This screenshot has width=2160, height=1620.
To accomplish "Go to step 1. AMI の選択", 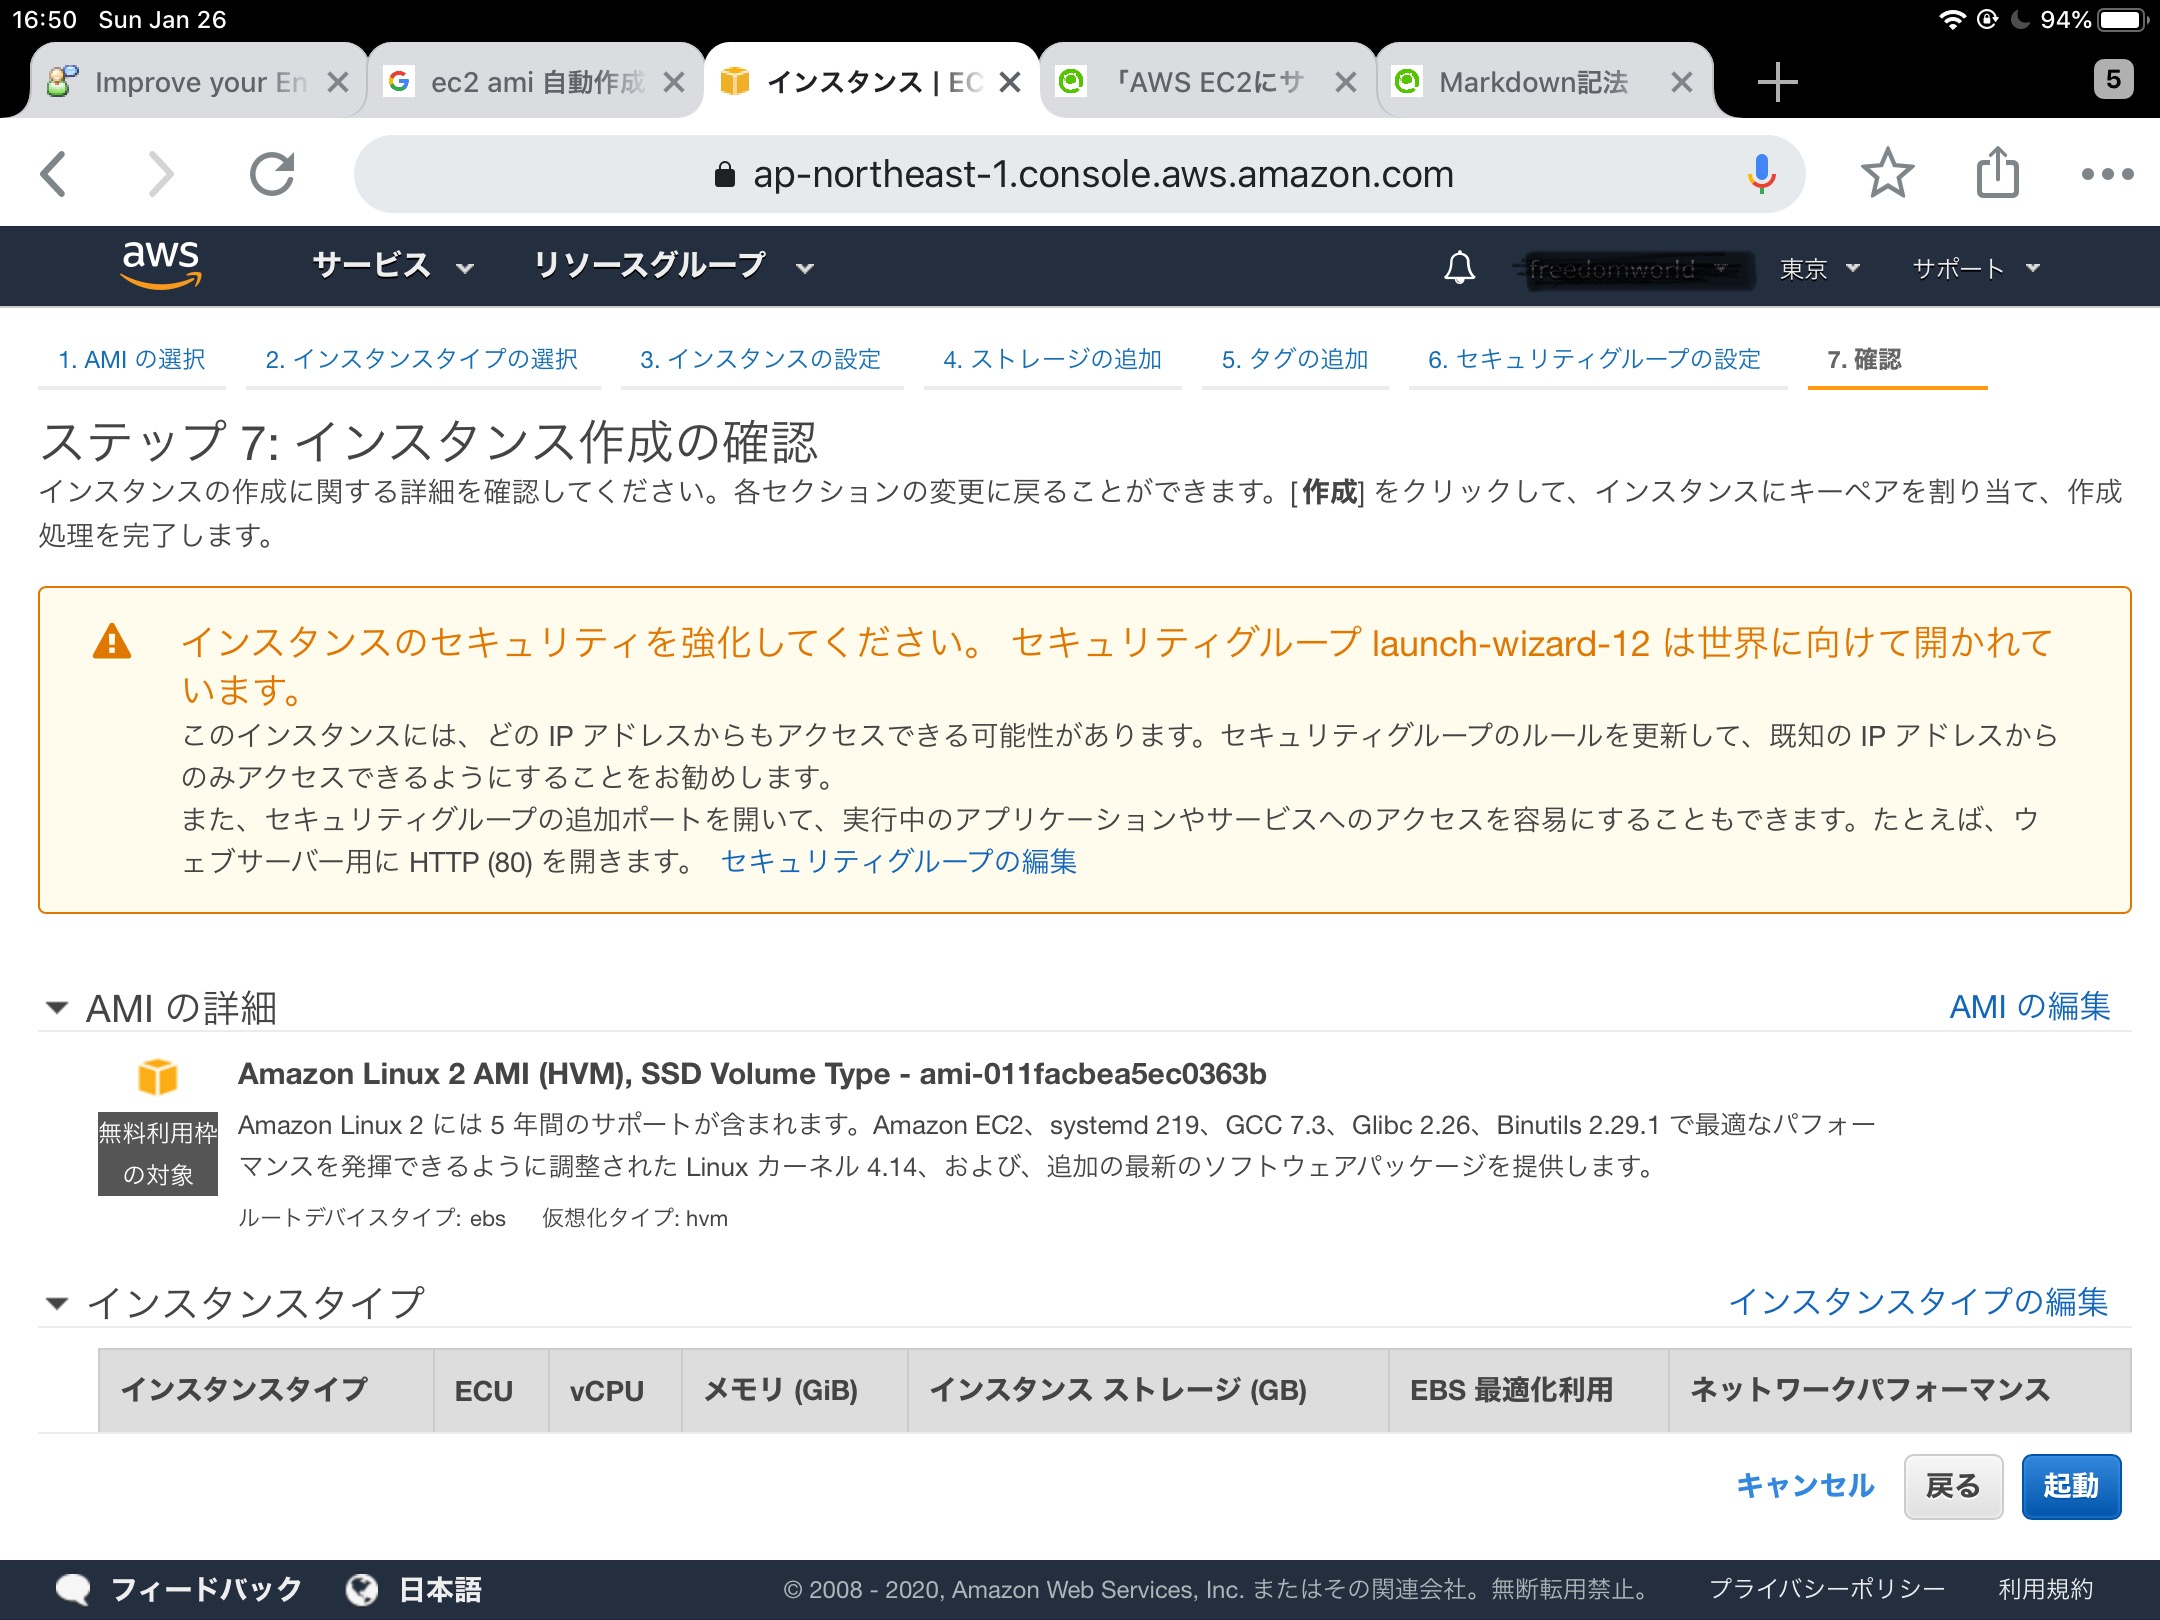I will coord(131,359).
